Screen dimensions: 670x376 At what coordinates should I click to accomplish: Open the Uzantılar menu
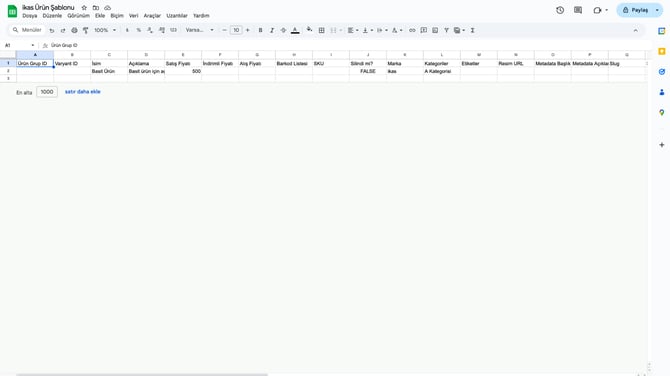(x=177, y=16)
